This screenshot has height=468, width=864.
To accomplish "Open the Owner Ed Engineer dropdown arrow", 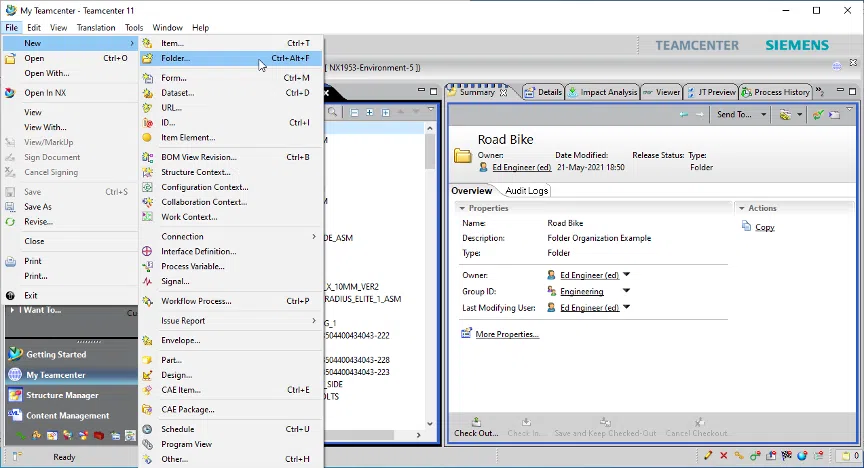I will click(x=627, y=275).
